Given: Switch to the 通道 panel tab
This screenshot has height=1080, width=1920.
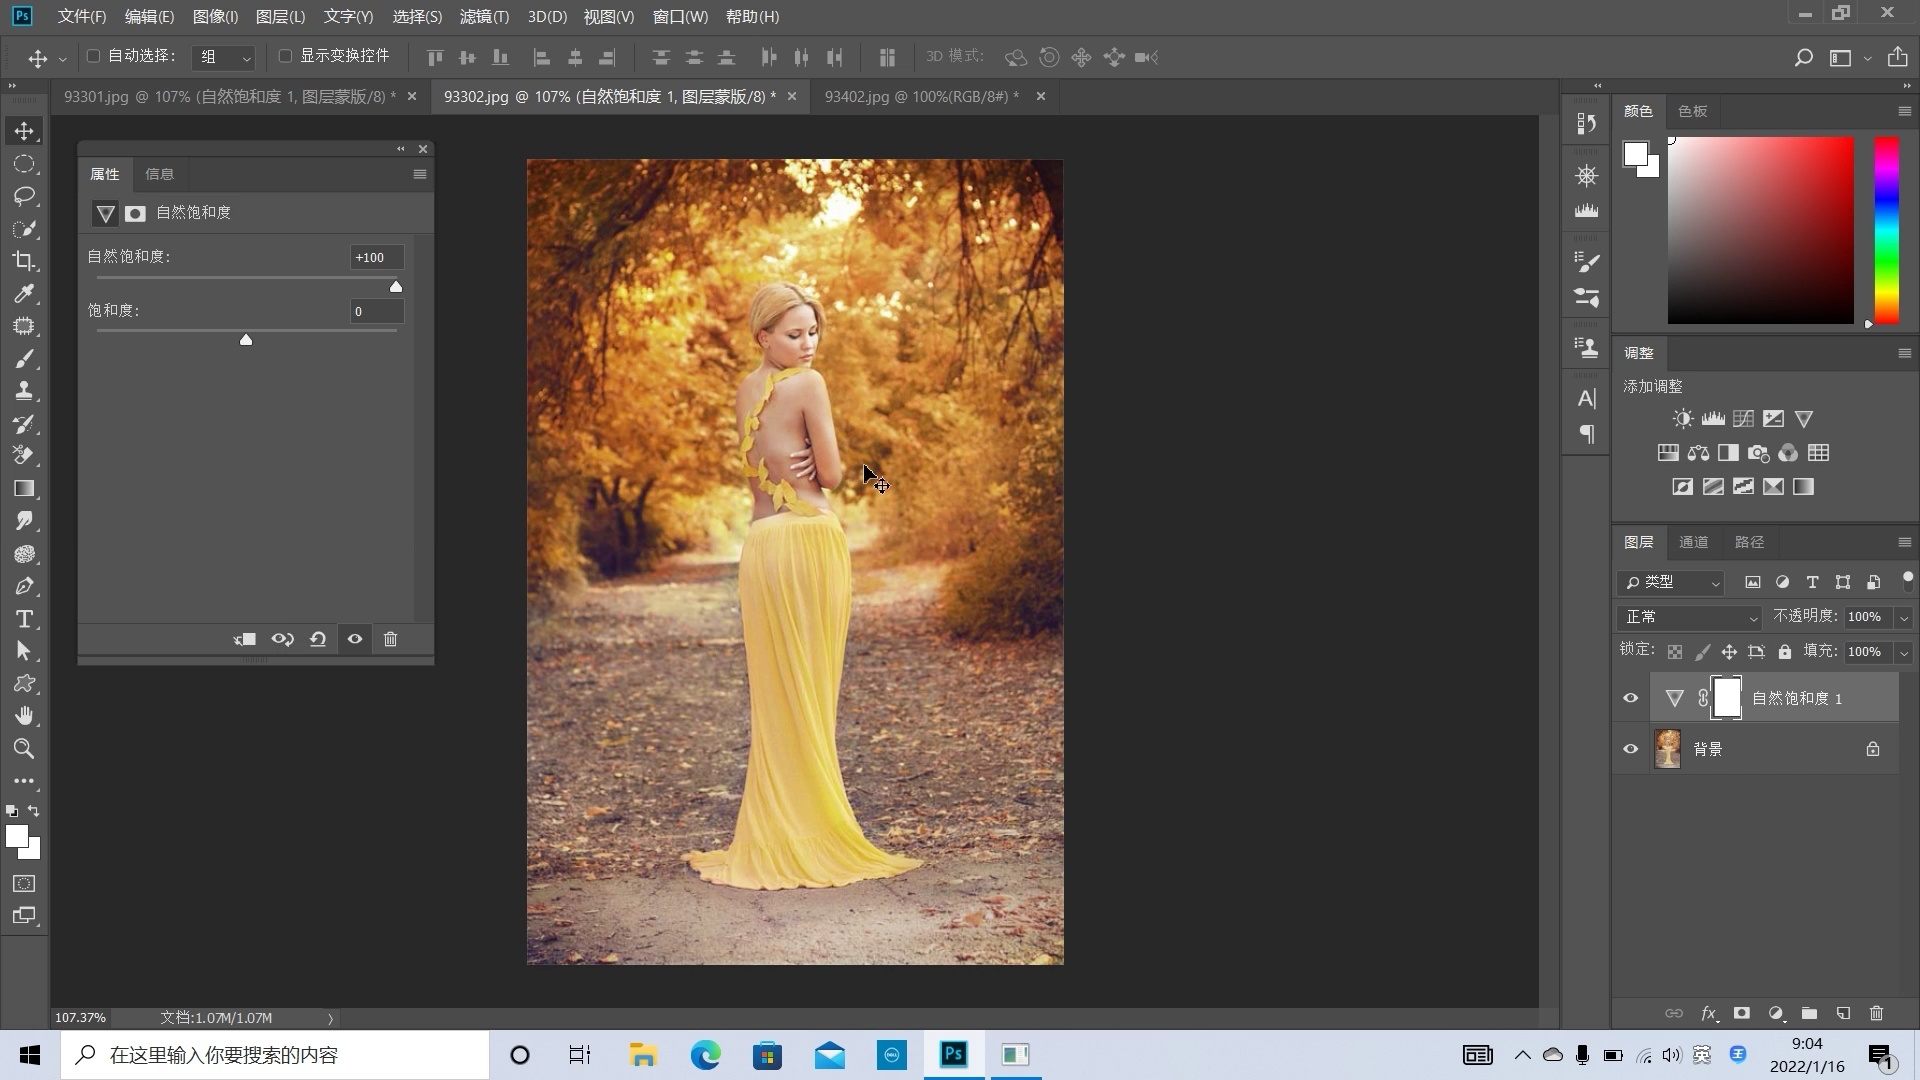Looking at the screenshot, I should point(1693,542).
